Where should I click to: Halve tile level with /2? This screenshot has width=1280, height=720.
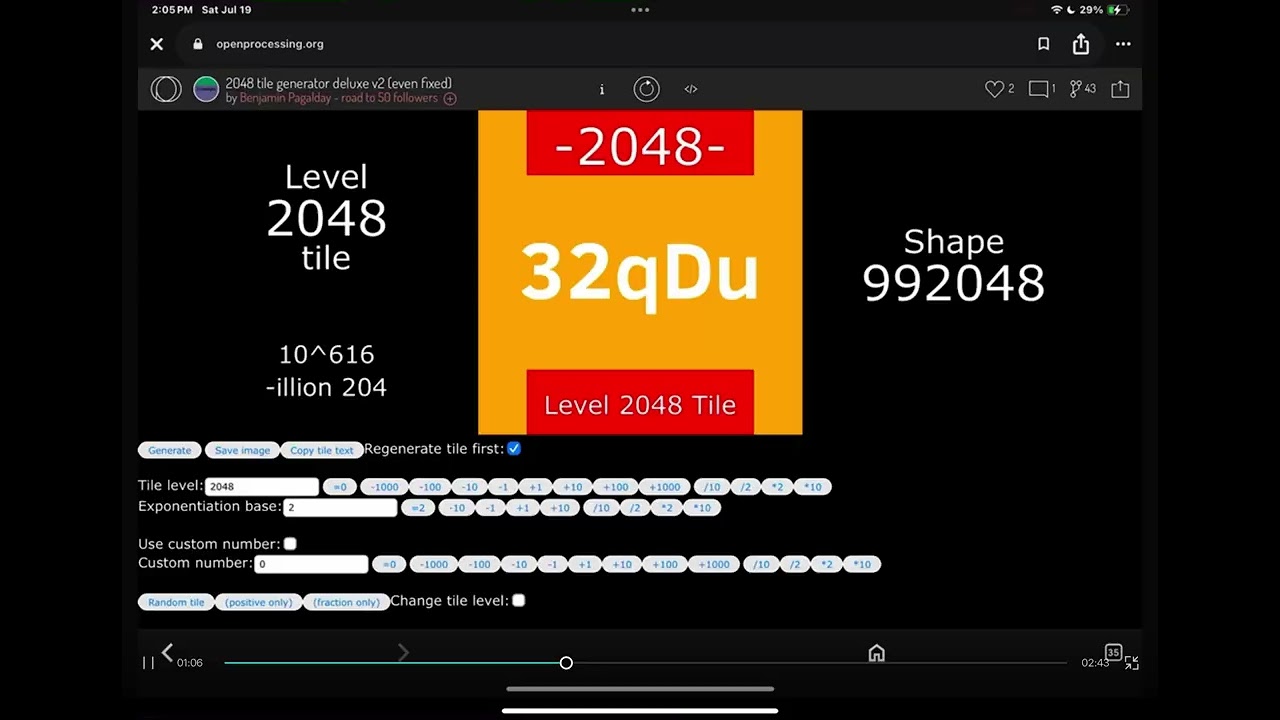745,487
